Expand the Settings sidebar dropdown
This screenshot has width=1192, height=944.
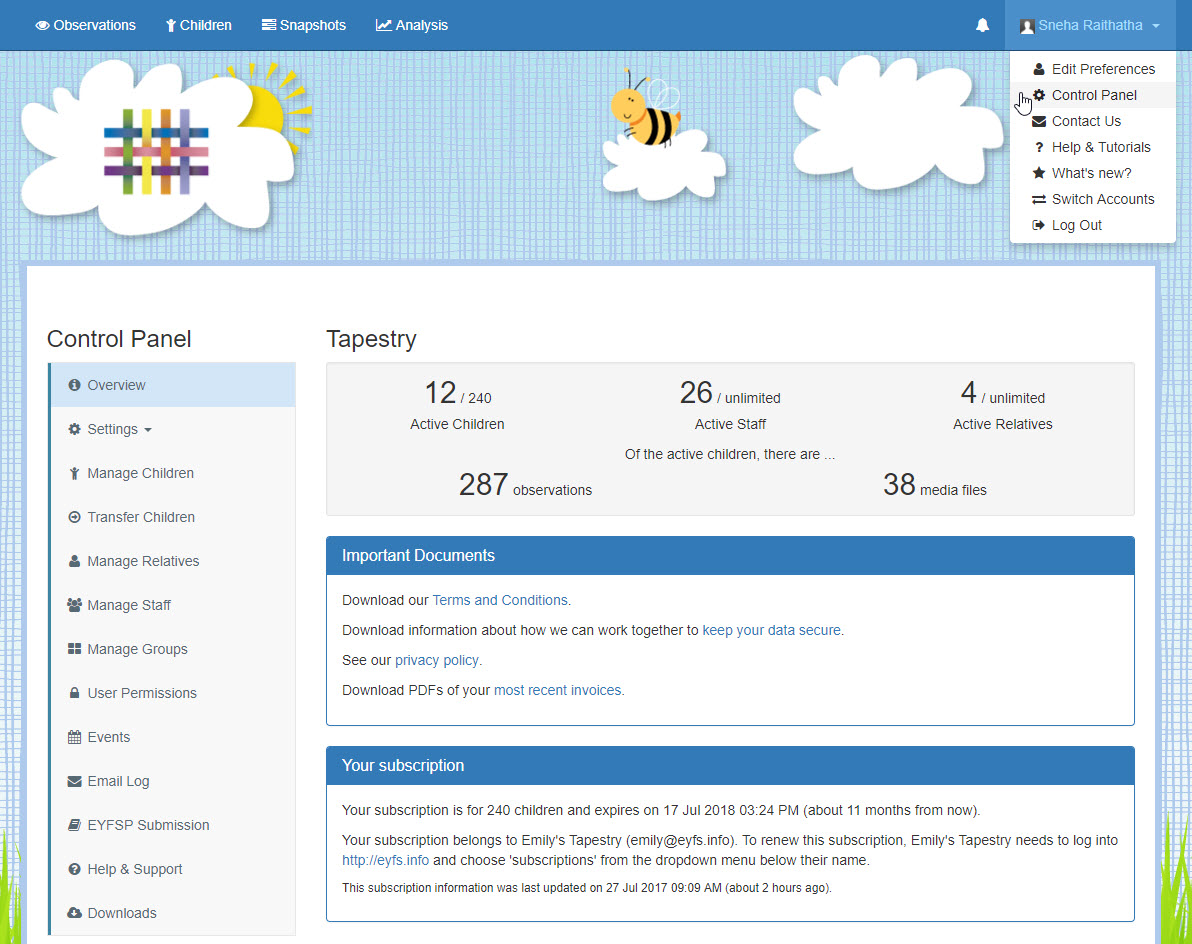pos(173,429)
